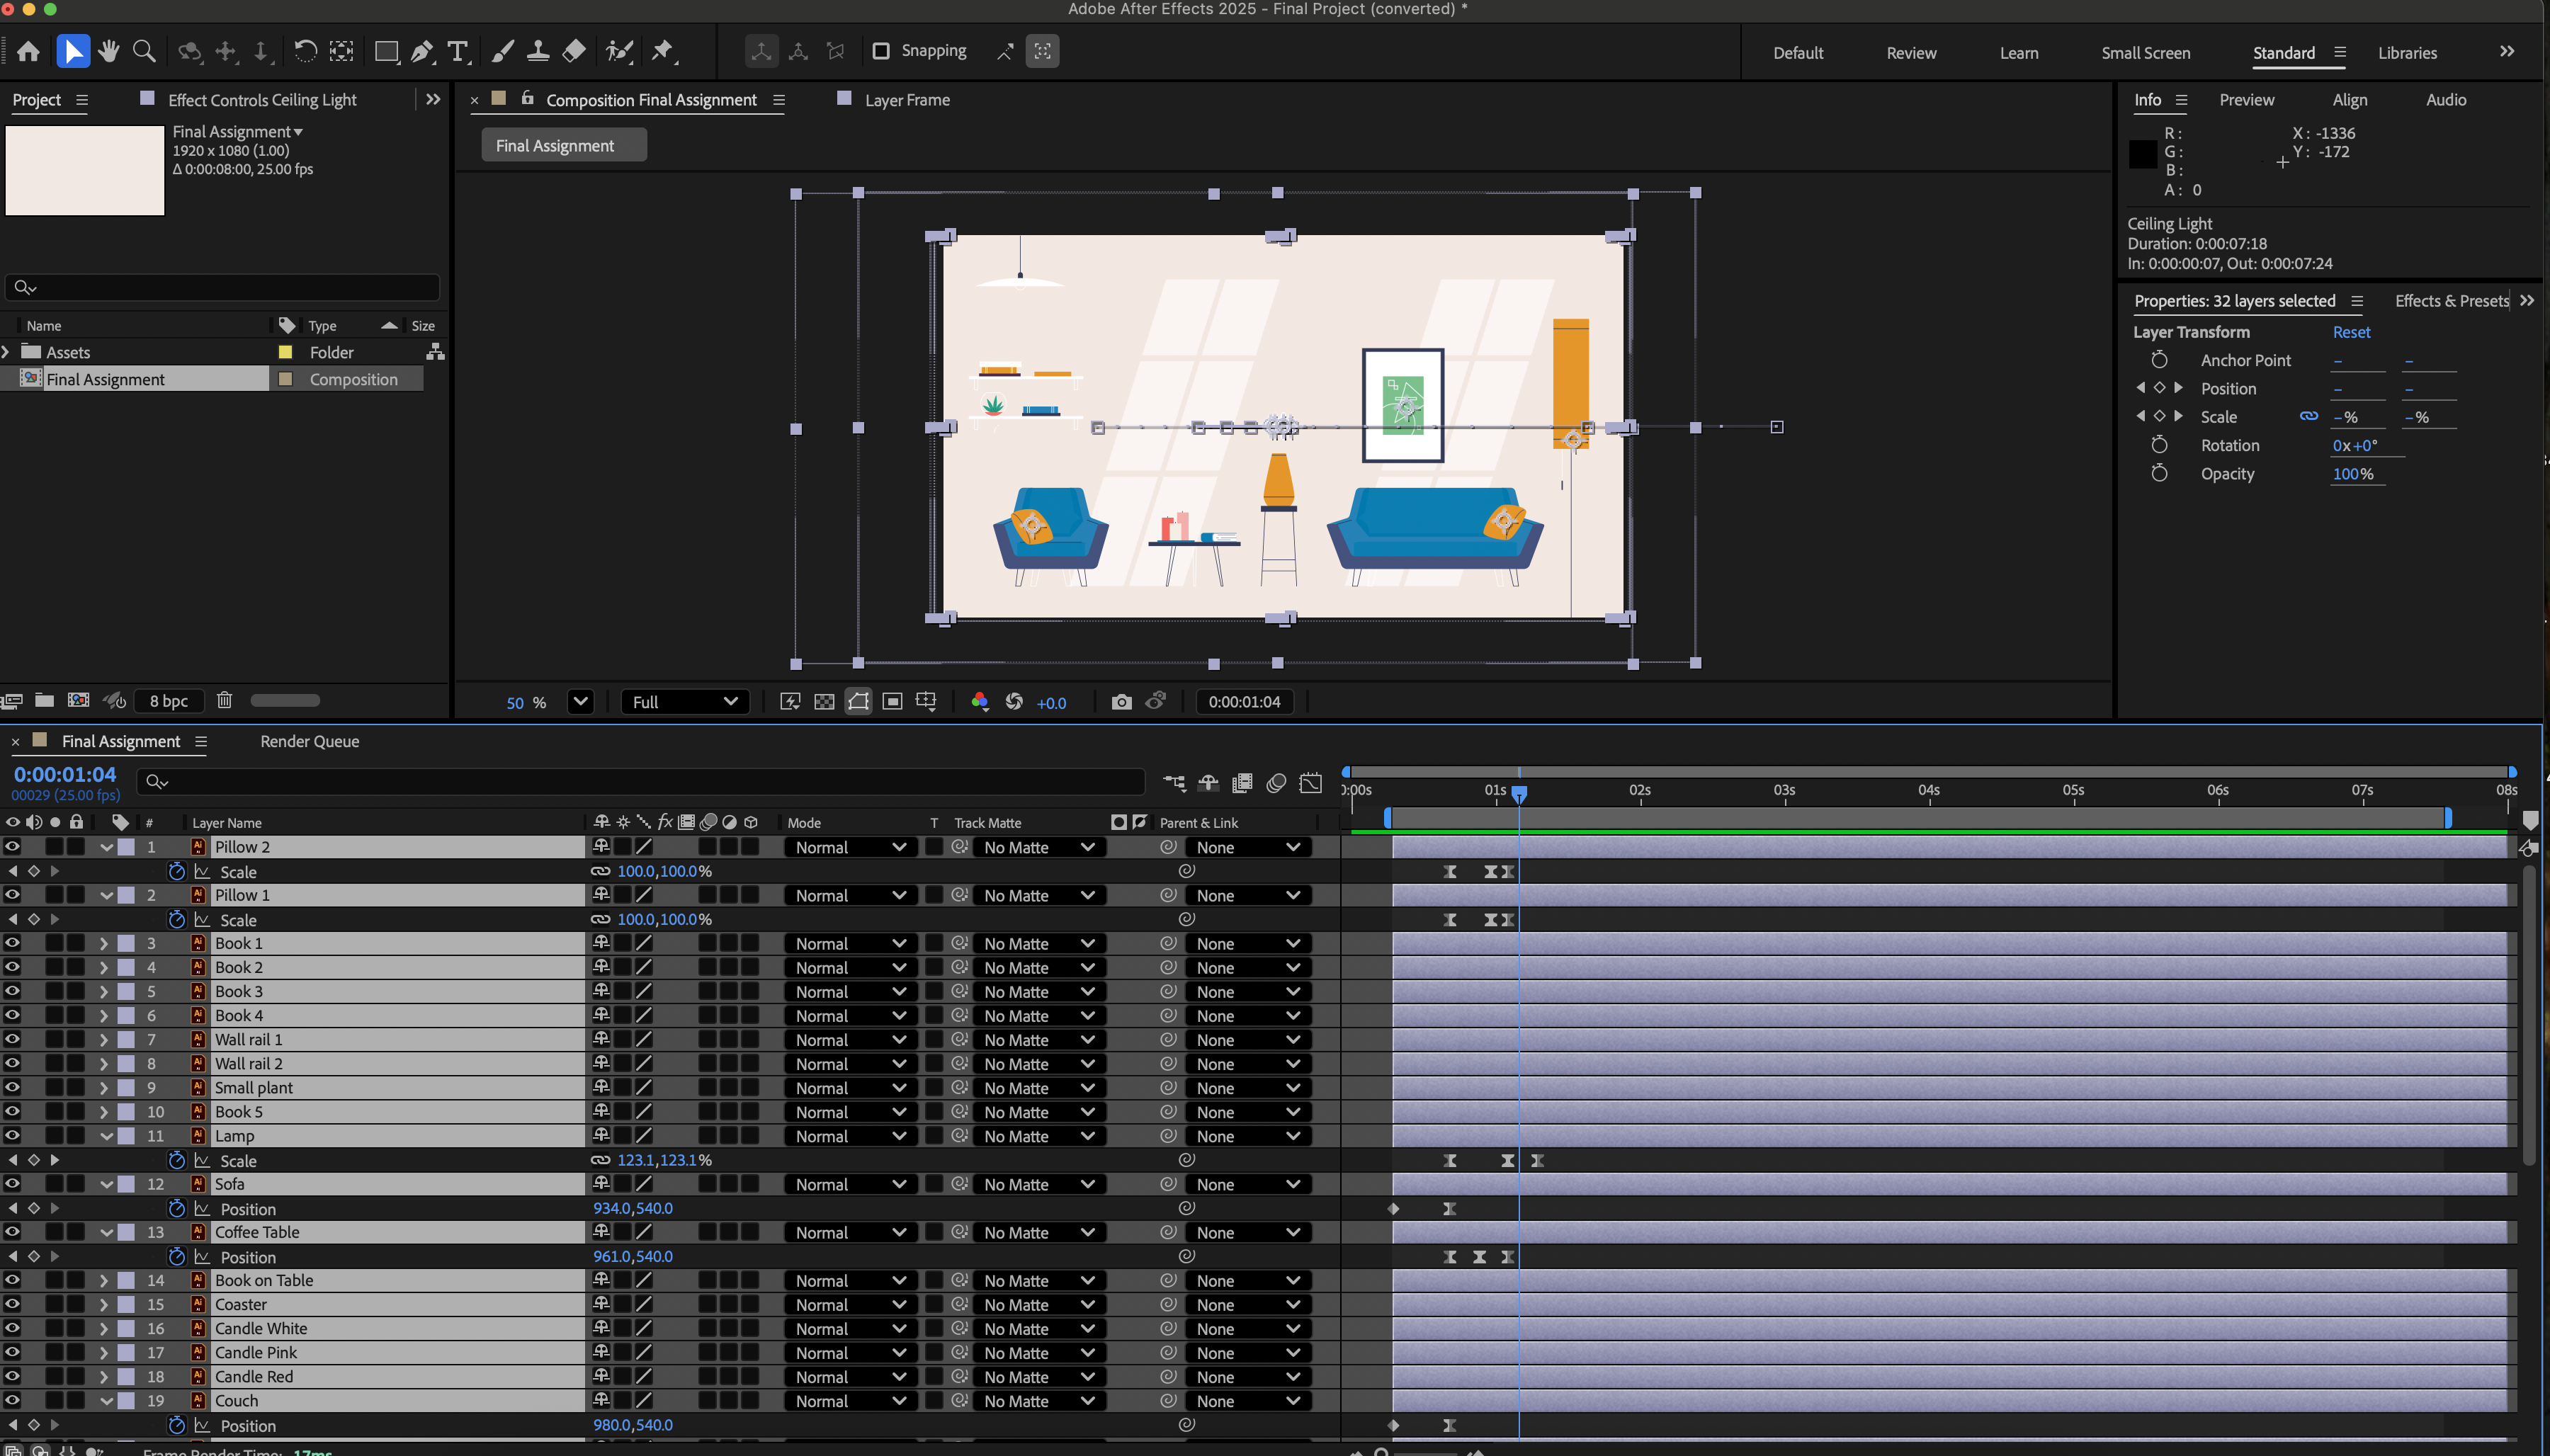Screen dimensions: 2550x1456
Task: Select the Eraser tool
Action: [574, 51]
